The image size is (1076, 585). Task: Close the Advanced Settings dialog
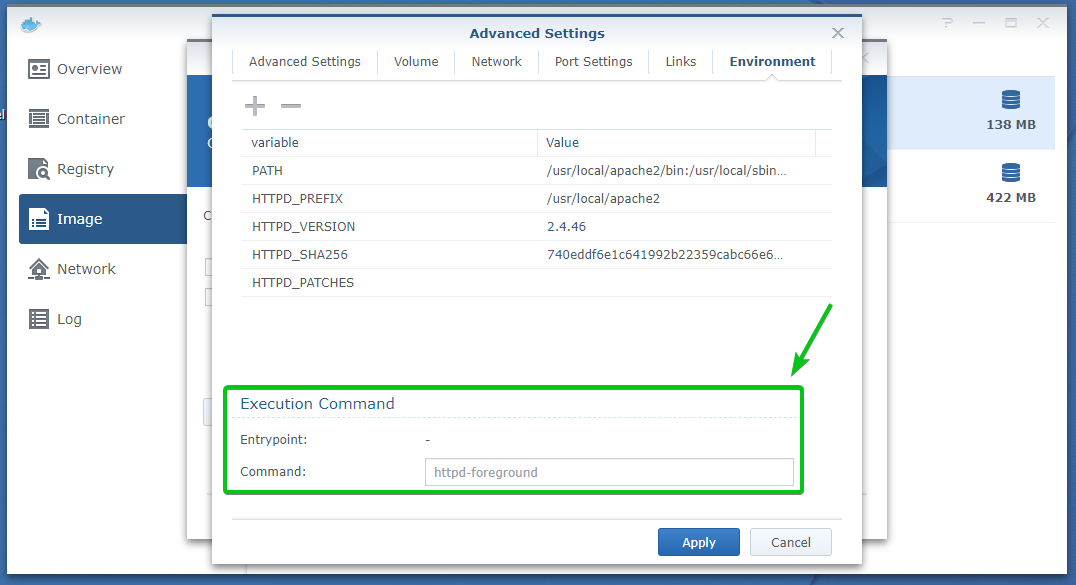pyautogui.click(x=838, y=33)
